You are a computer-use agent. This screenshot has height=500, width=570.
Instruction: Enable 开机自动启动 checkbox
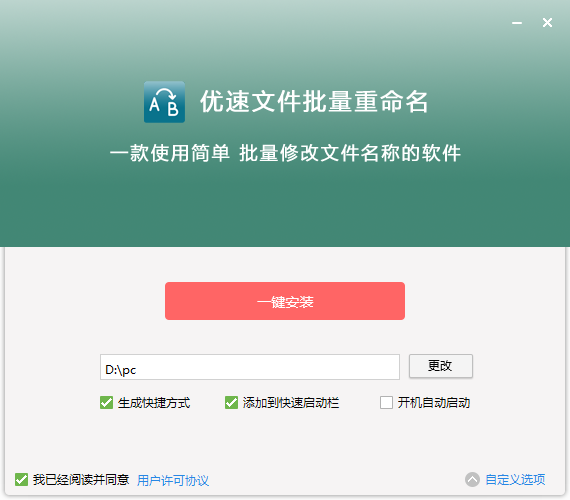[386, 403]
